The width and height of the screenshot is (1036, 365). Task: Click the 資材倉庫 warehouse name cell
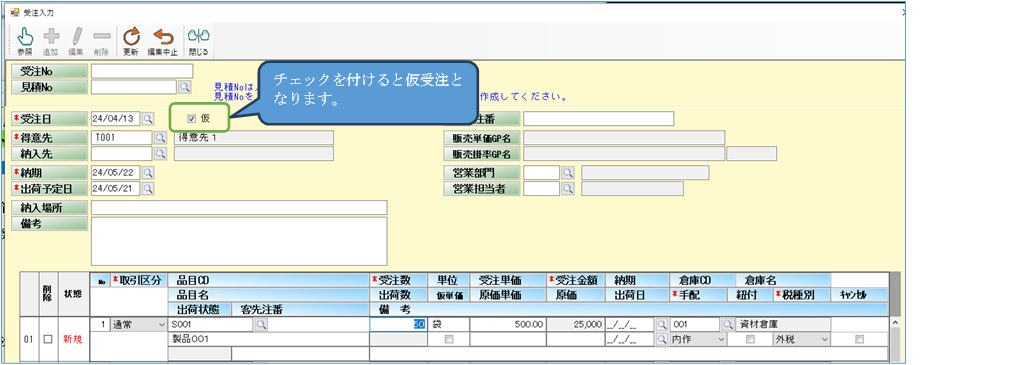point(782,325)
